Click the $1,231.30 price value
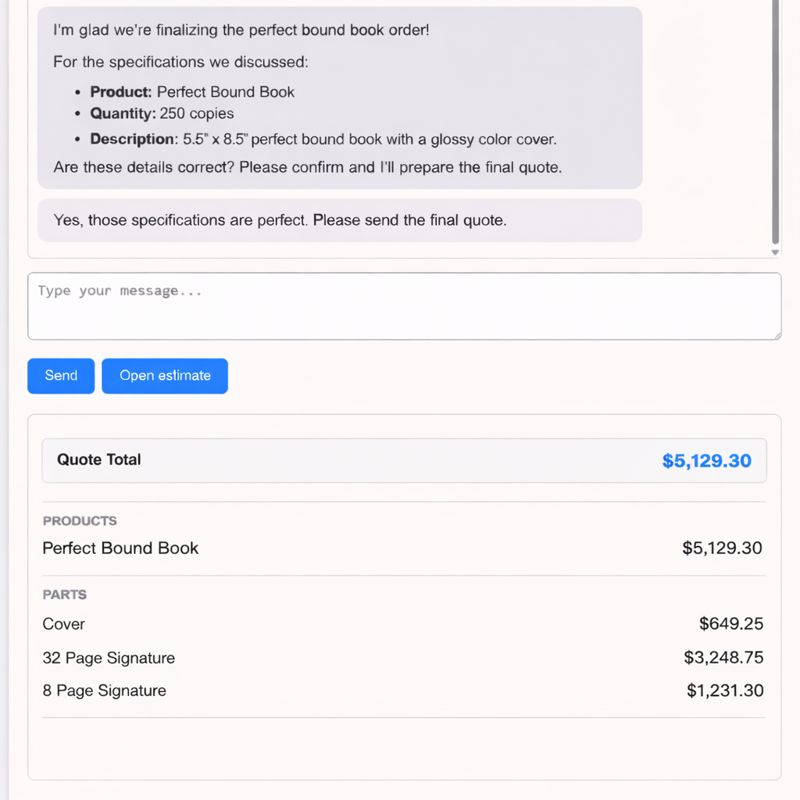The height and width of the screenshot is (800, 800). [724, 690]
